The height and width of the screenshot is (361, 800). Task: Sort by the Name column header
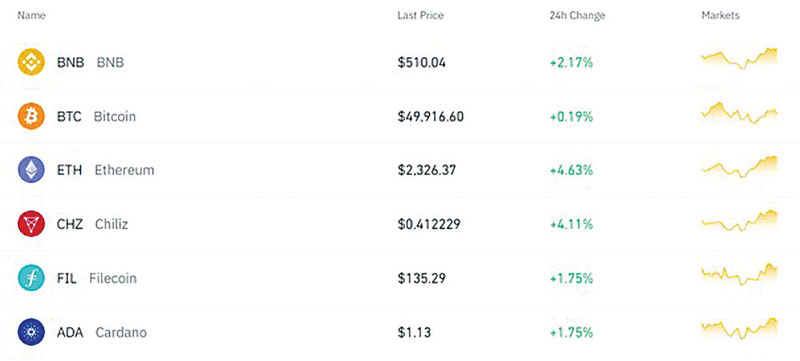[32, 15]
